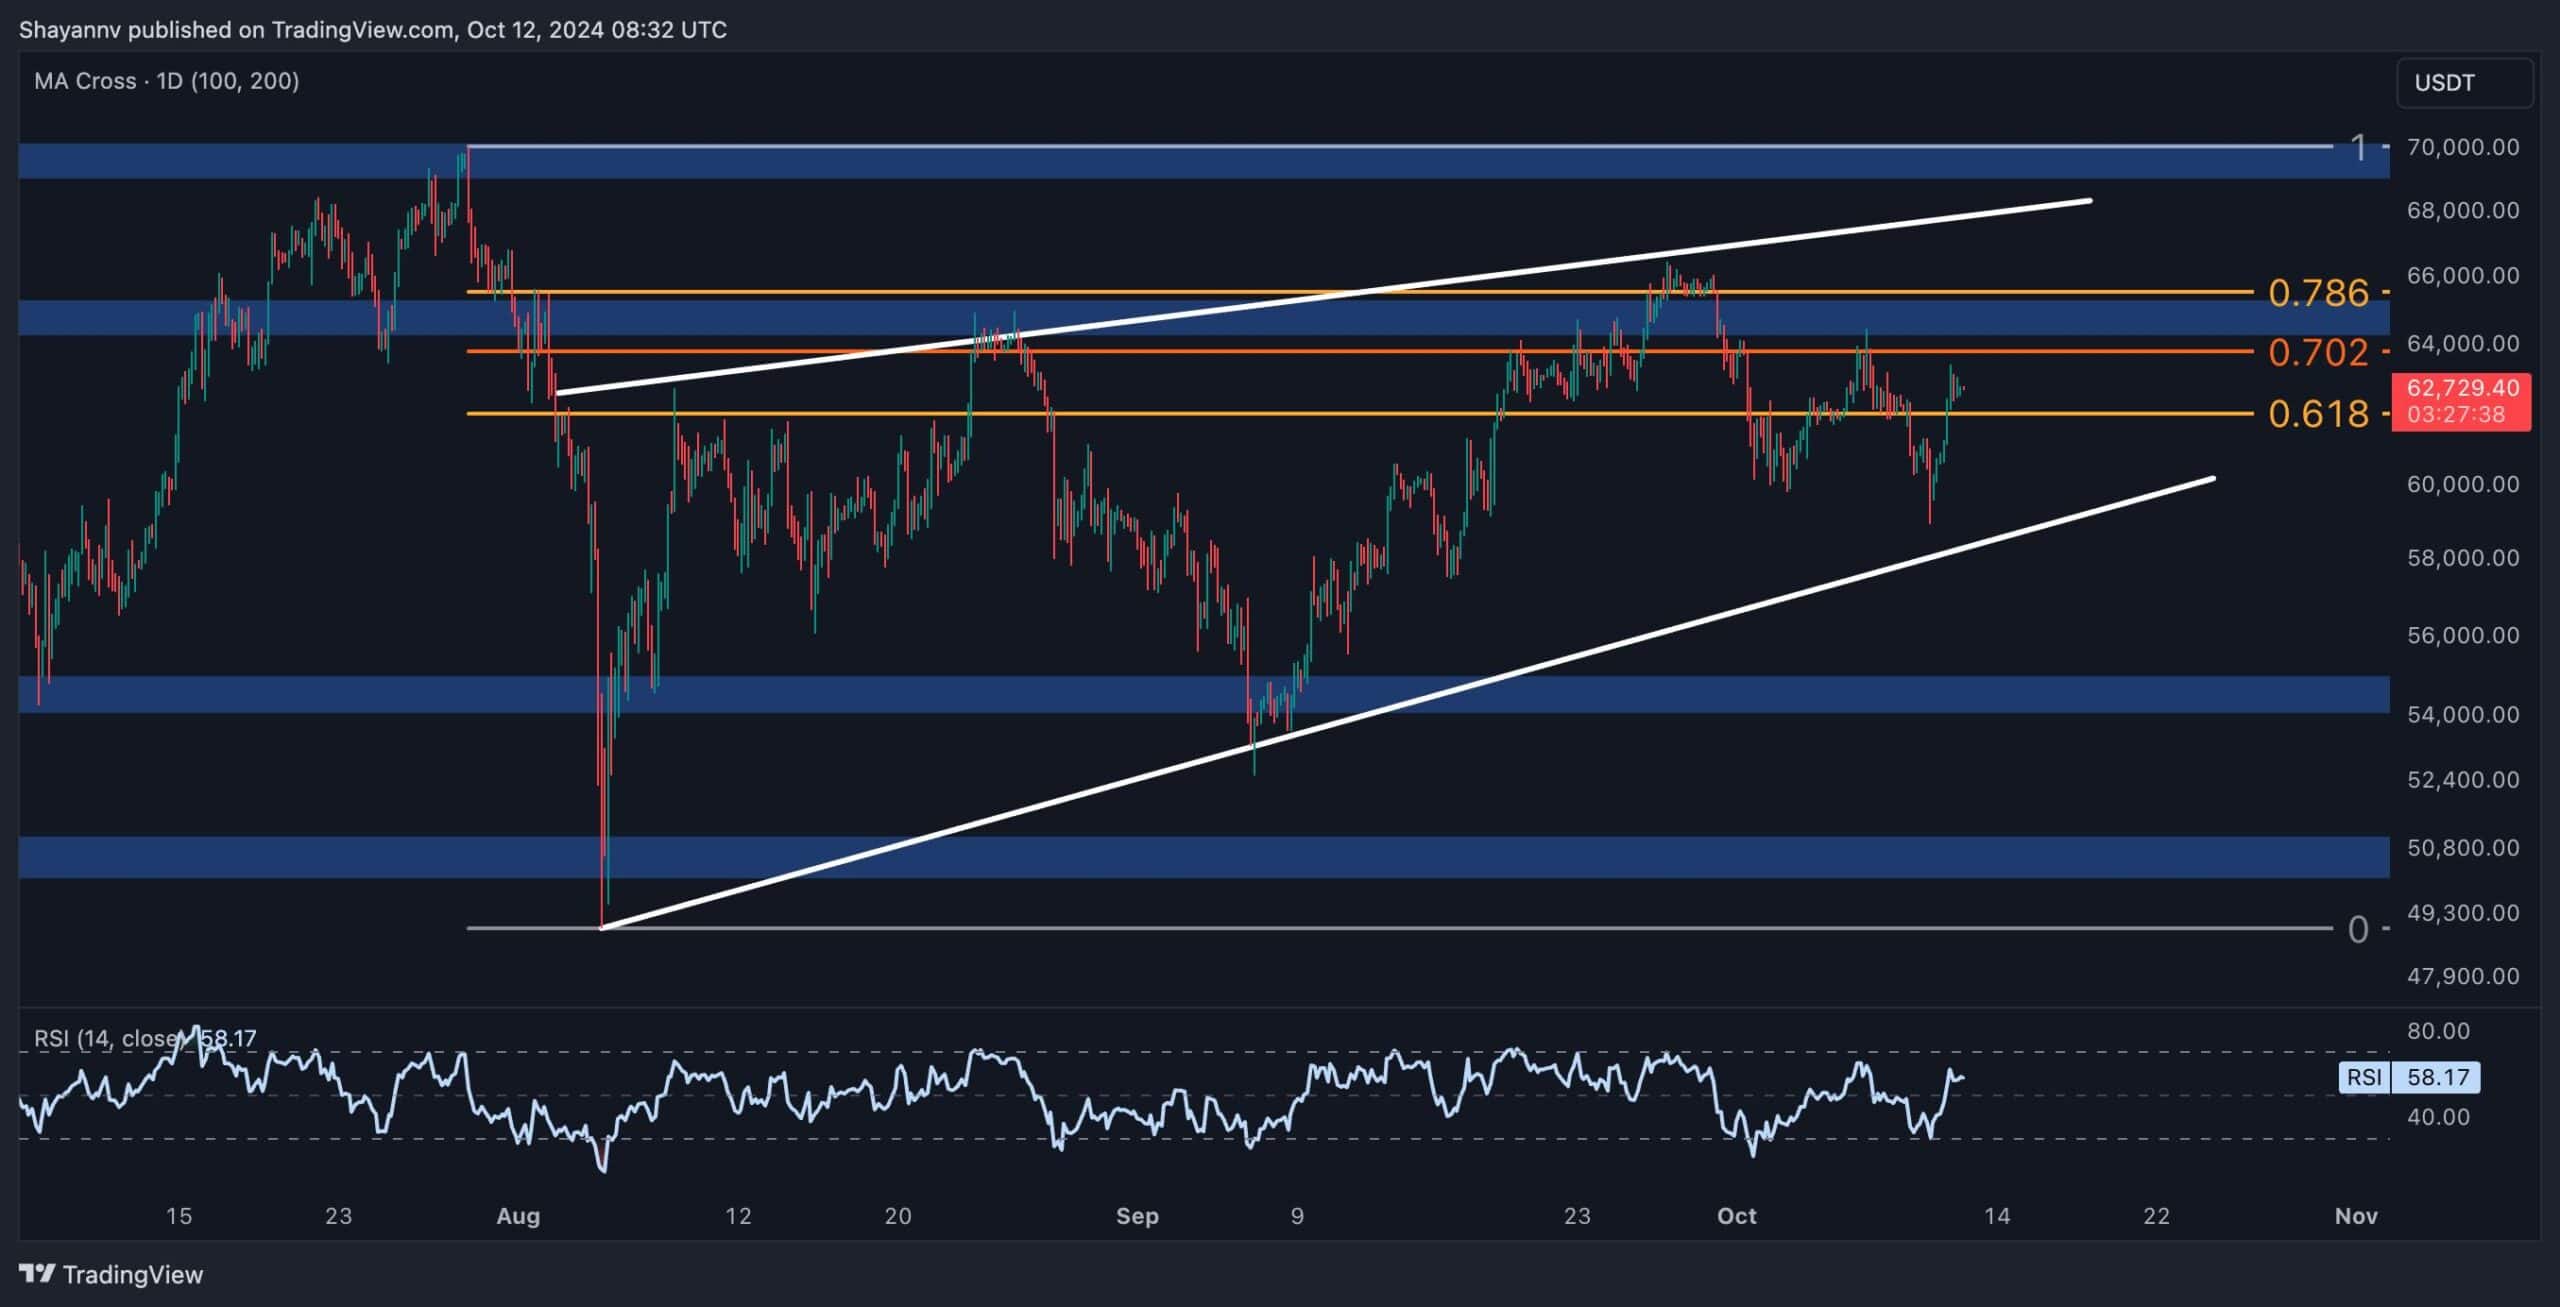The height and width of the screenshot is (1307, 2560).
Task: Click the Fibonacci level 0 label
Action: pyautogui.click(x=2357, y=930)
